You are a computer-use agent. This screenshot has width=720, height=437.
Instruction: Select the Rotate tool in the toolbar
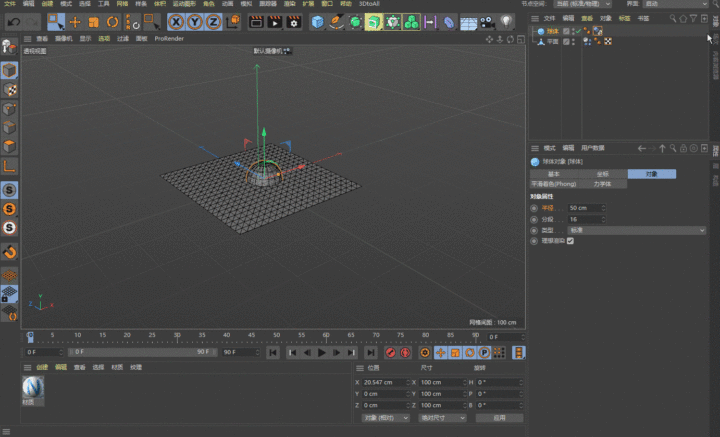tap(112, 21)
